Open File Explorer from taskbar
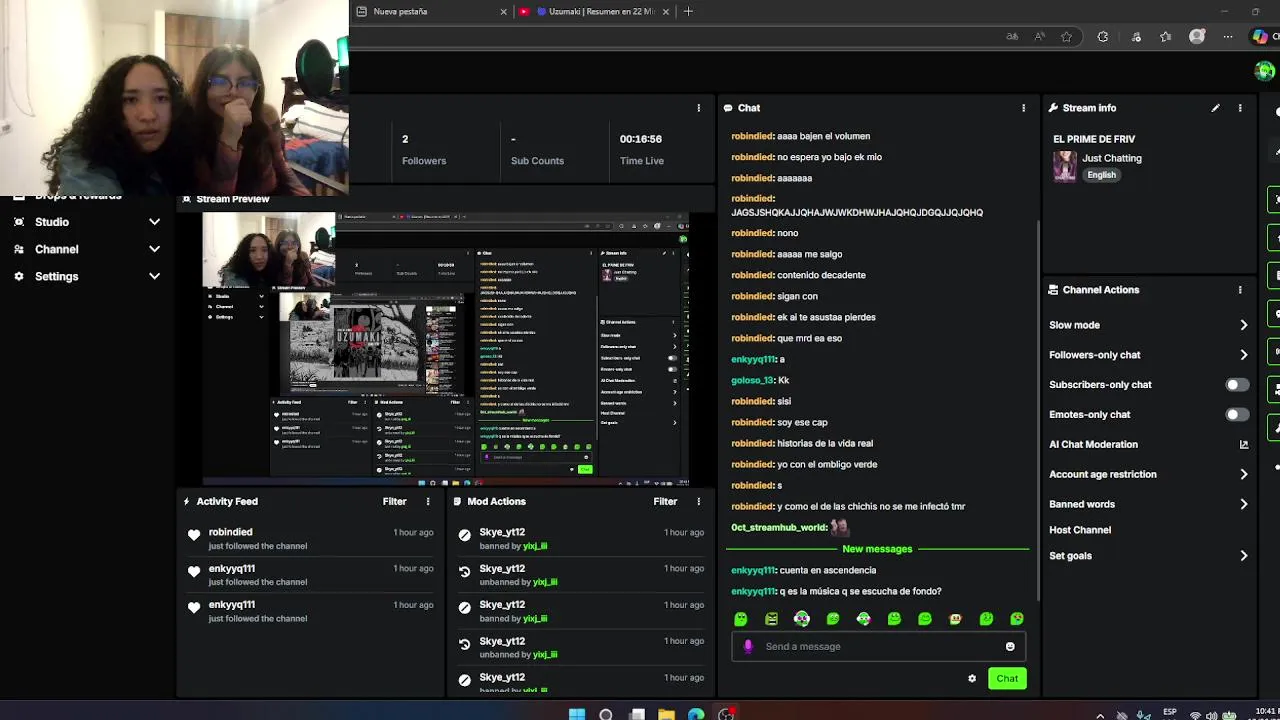Image resolution: width=1280 pixels, height=720 pixels. tap(666, 714)
